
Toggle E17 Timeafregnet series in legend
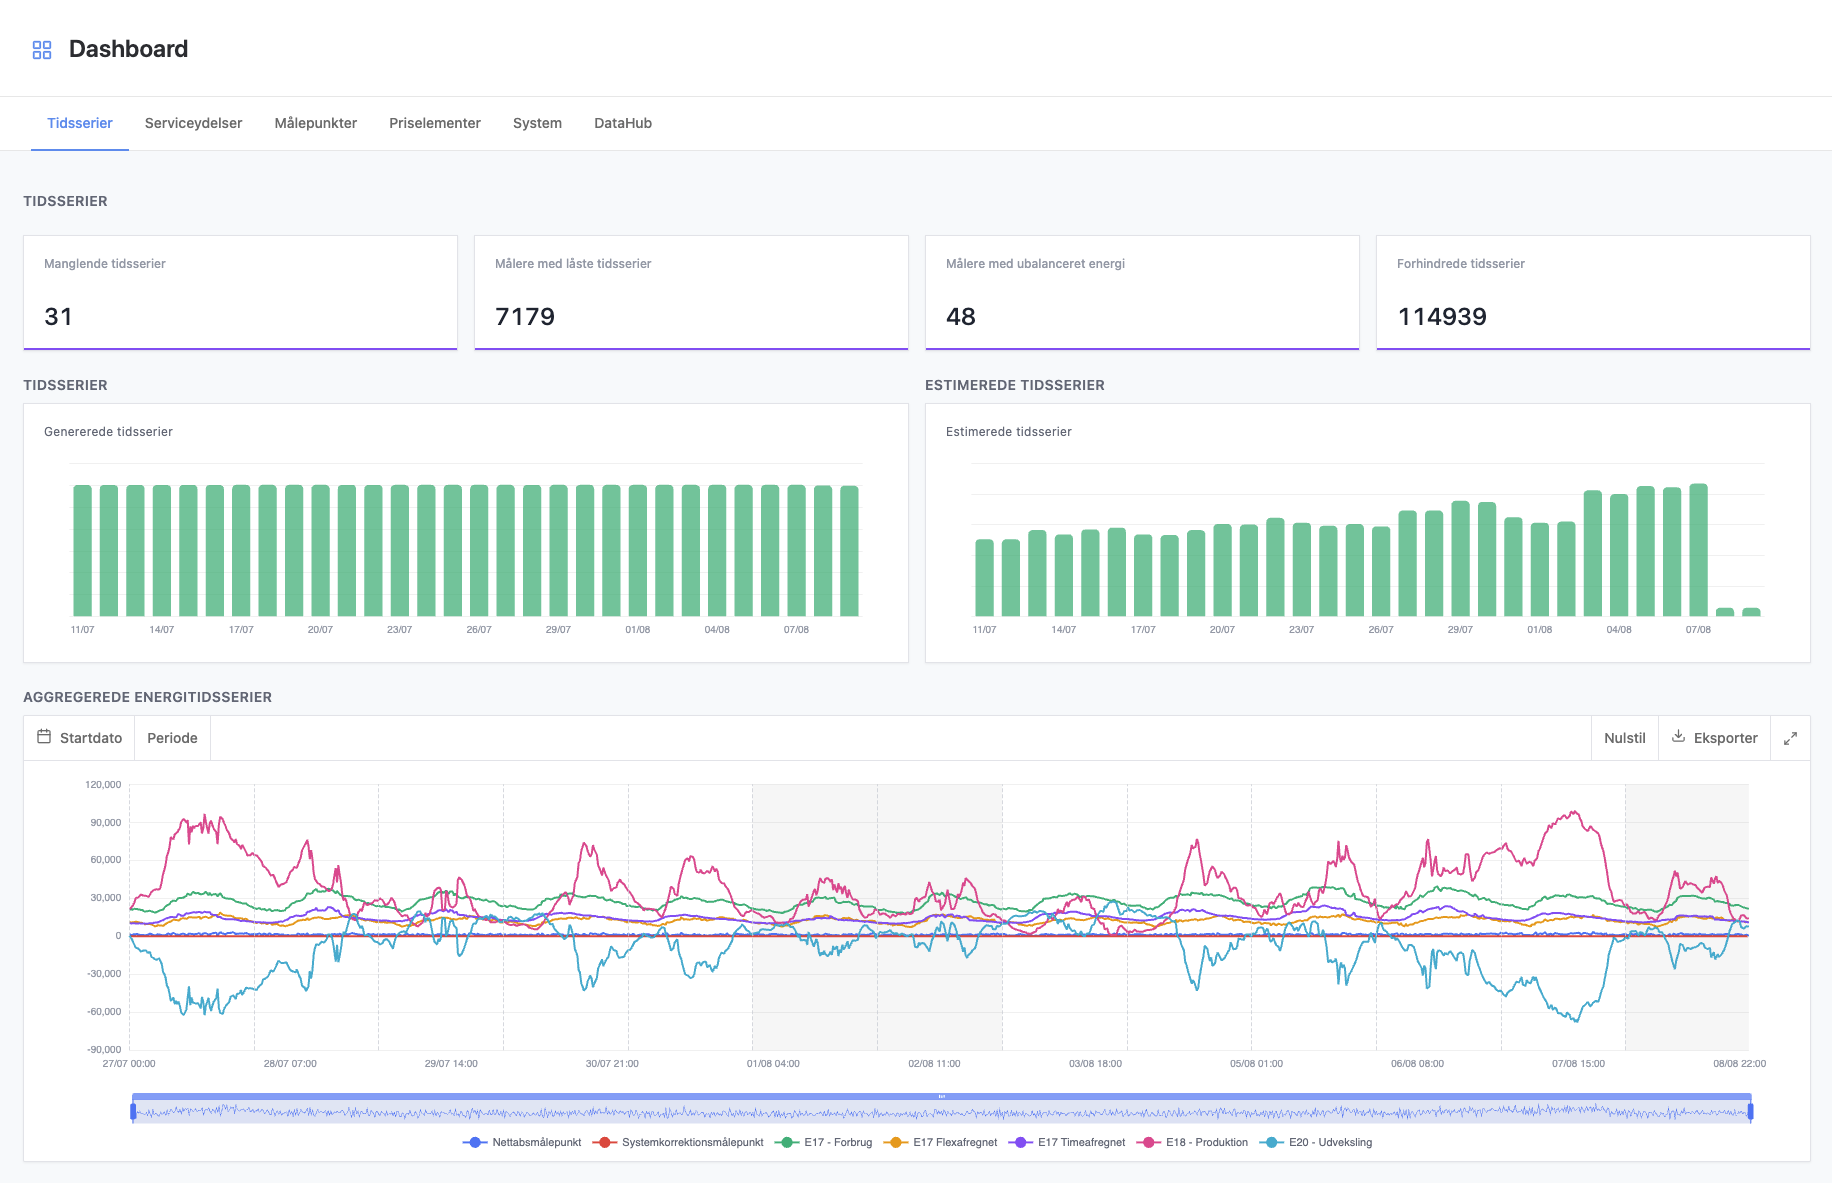pos(1067,1142)
